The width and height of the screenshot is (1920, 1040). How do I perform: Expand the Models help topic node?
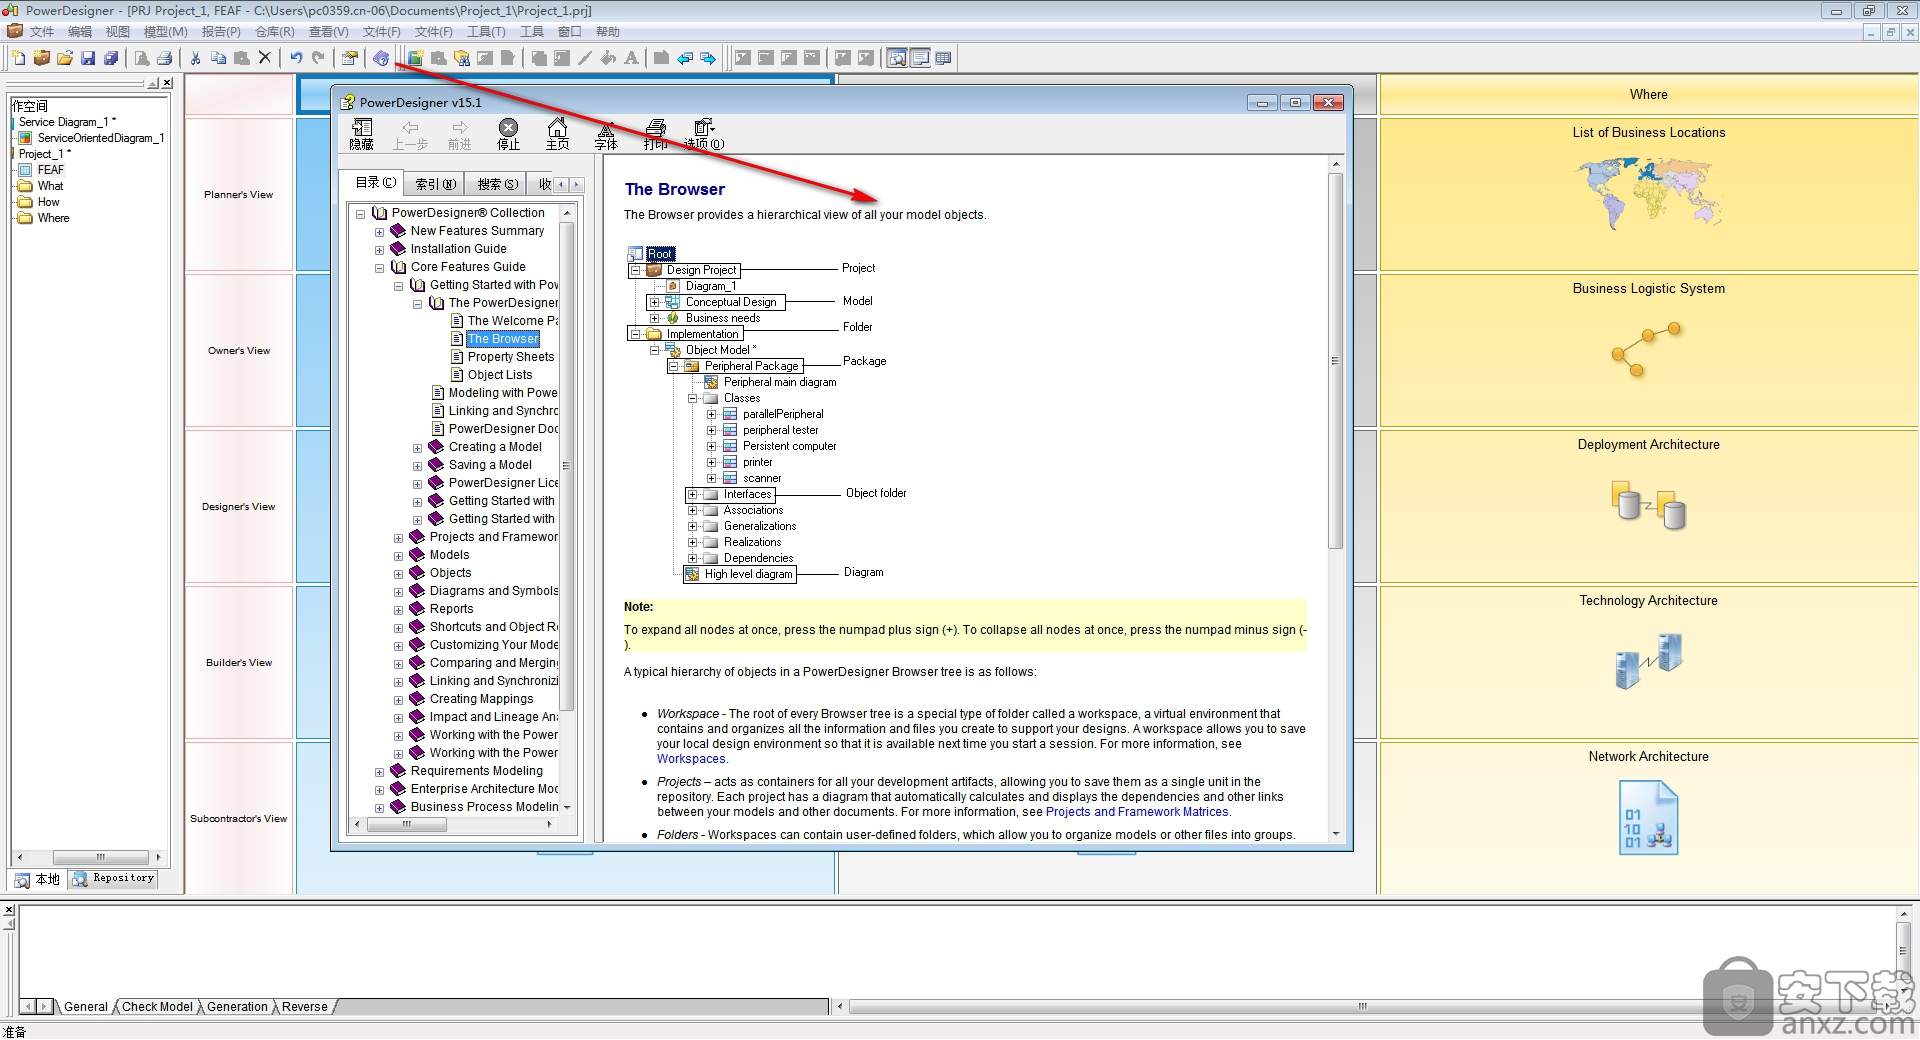pos(398,556)
